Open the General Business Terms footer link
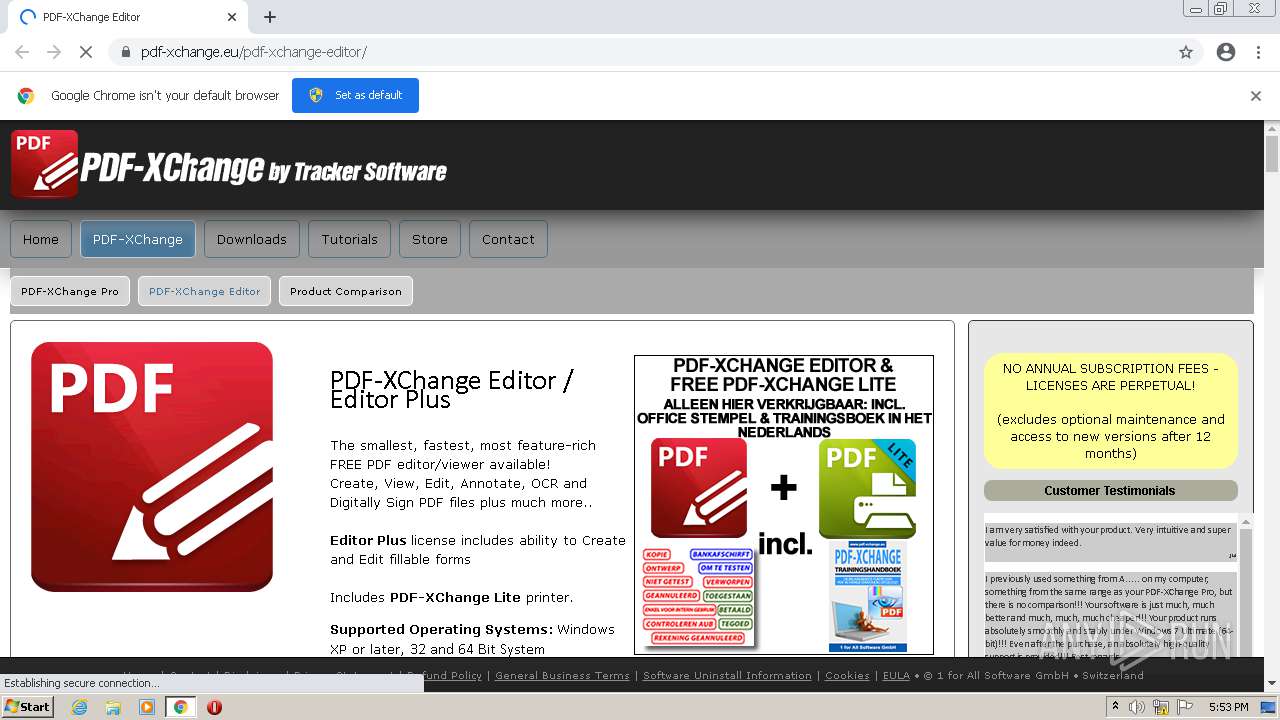Image resolution: width=1280 pixels, height=720 pixels. (x=562, y=675)
